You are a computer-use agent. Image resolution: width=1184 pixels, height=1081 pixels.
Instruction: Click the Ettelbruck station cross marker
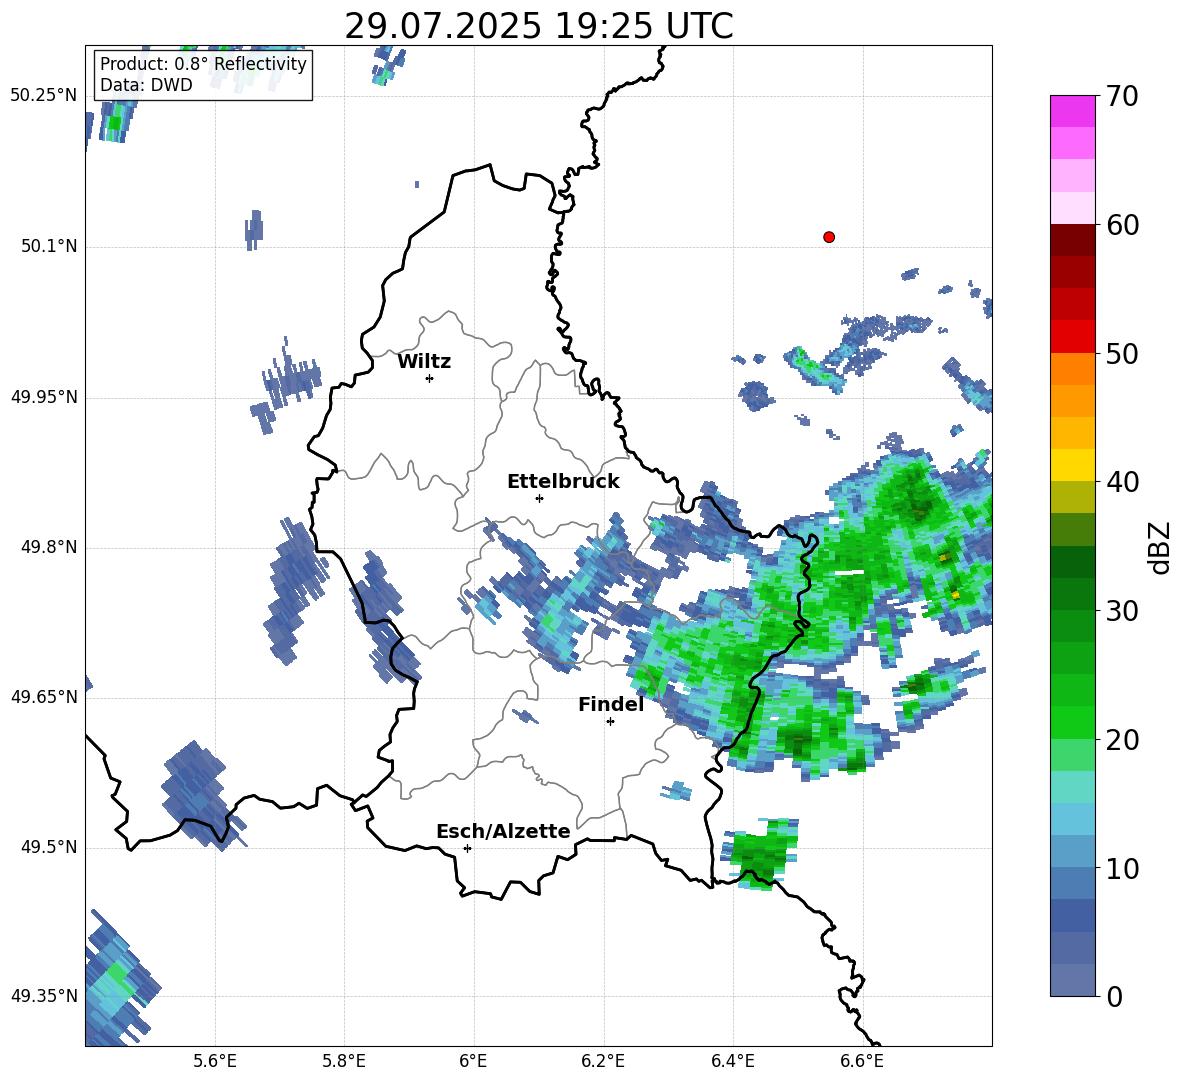[x=539, y=498]
